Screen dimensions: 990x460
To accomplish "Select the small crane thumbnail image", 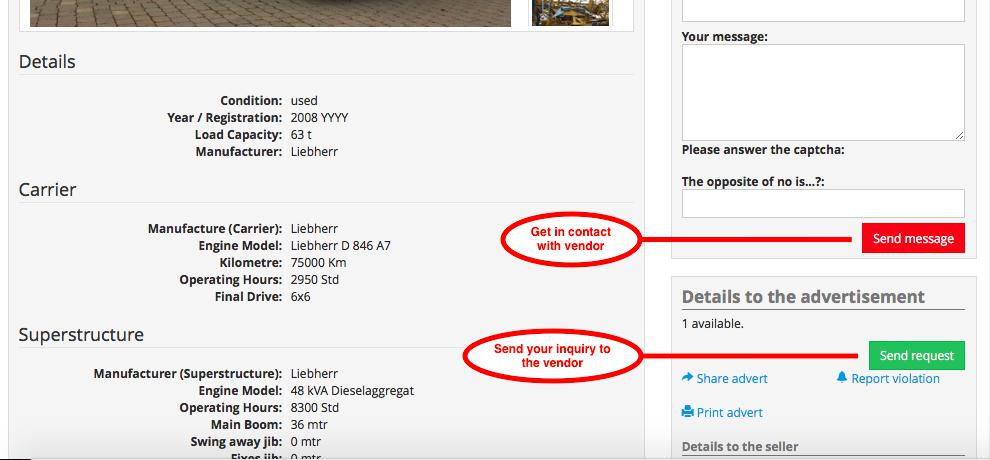I will coord(570,13).
